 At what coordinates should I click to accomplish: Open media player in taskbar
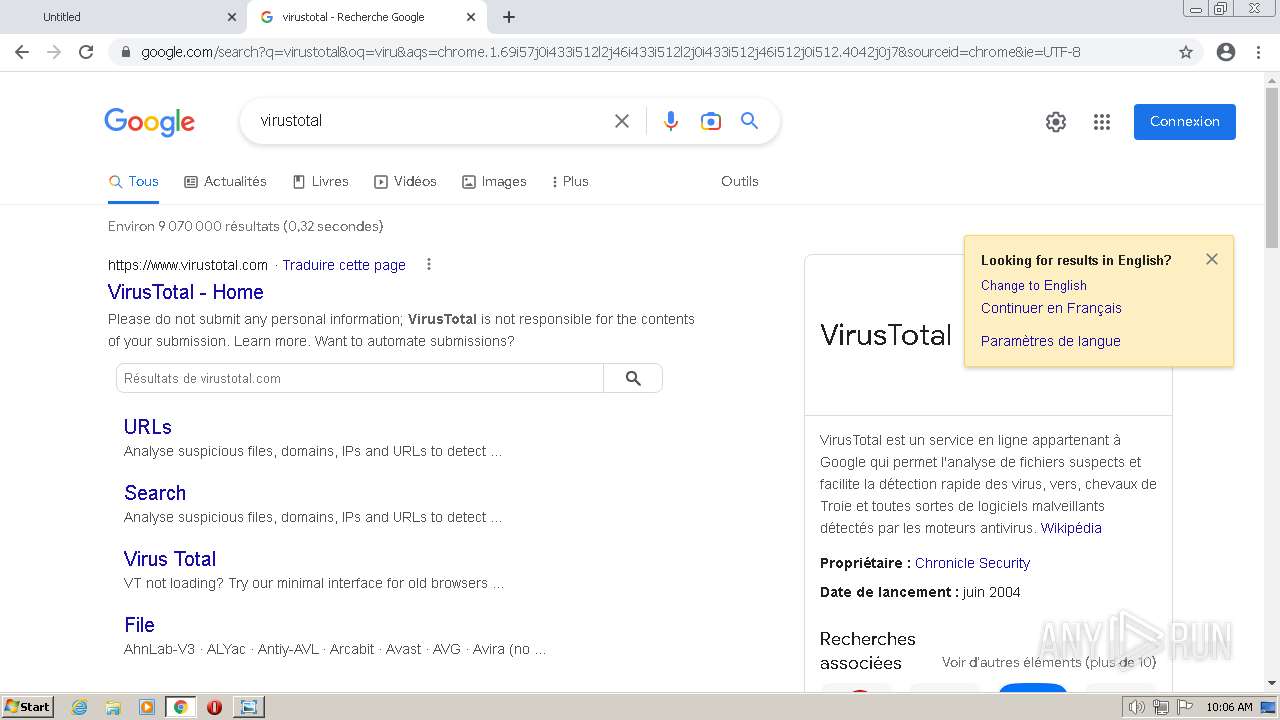147,707
